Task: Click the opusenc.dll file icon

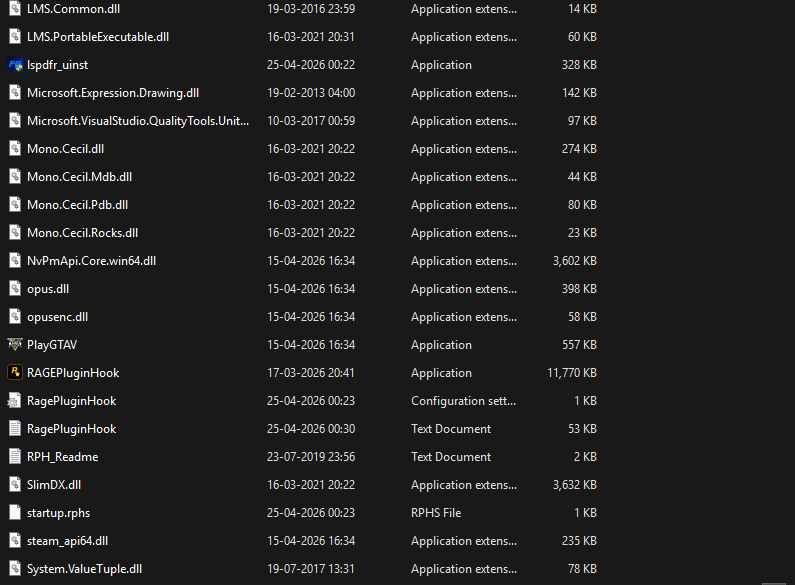Action: (15, 317)
